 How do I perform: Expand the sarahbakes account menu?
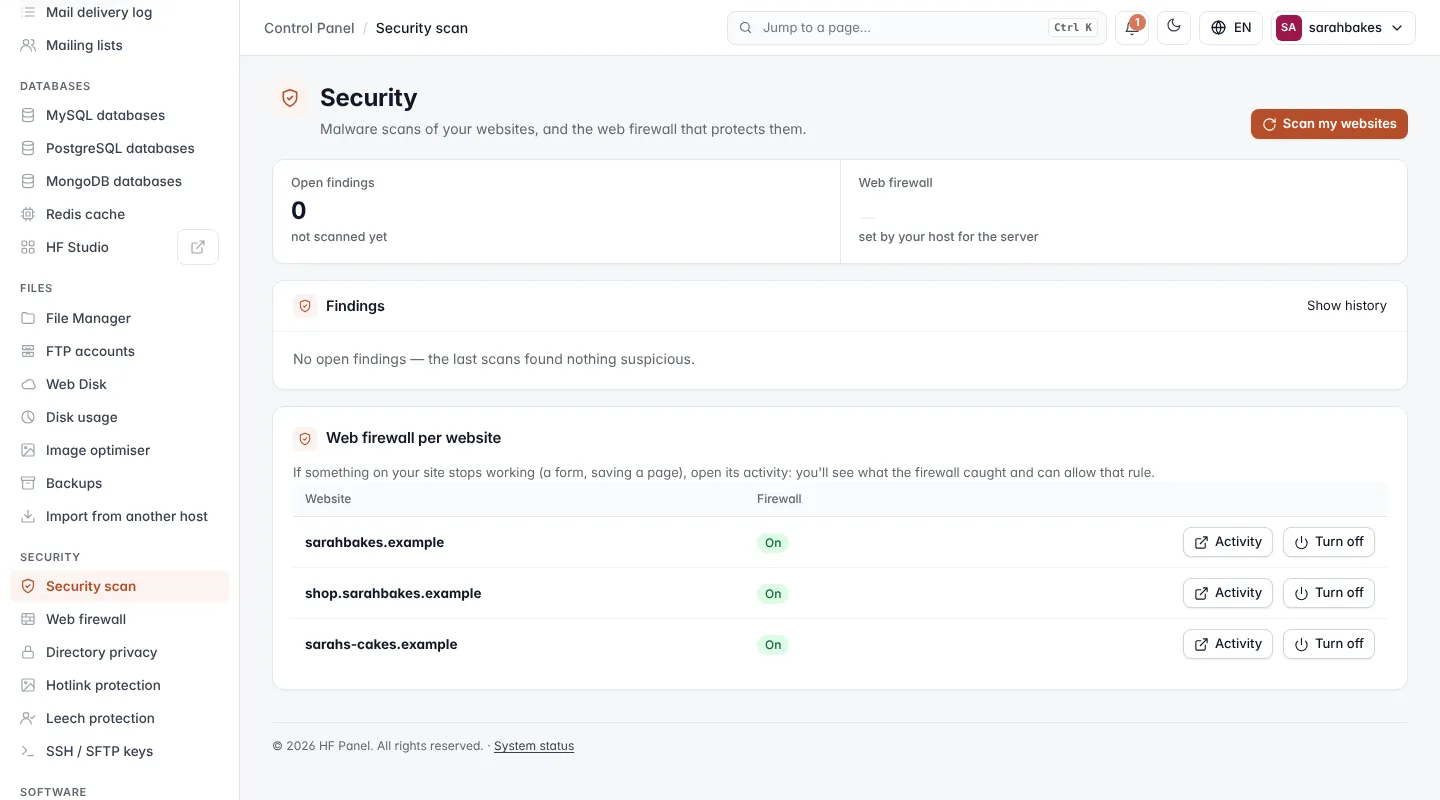tap(1343, 28)
